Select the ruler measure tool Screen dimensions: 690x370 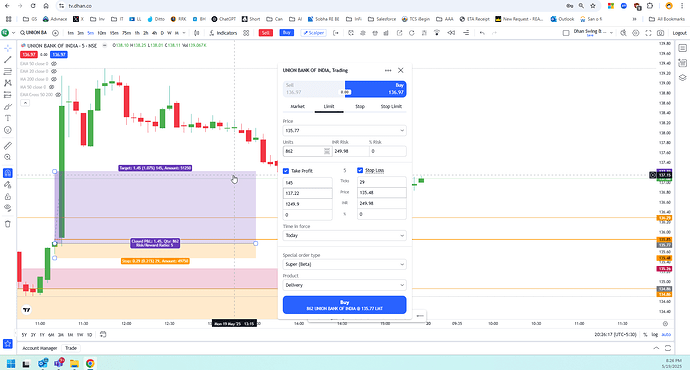coord(7,146)
